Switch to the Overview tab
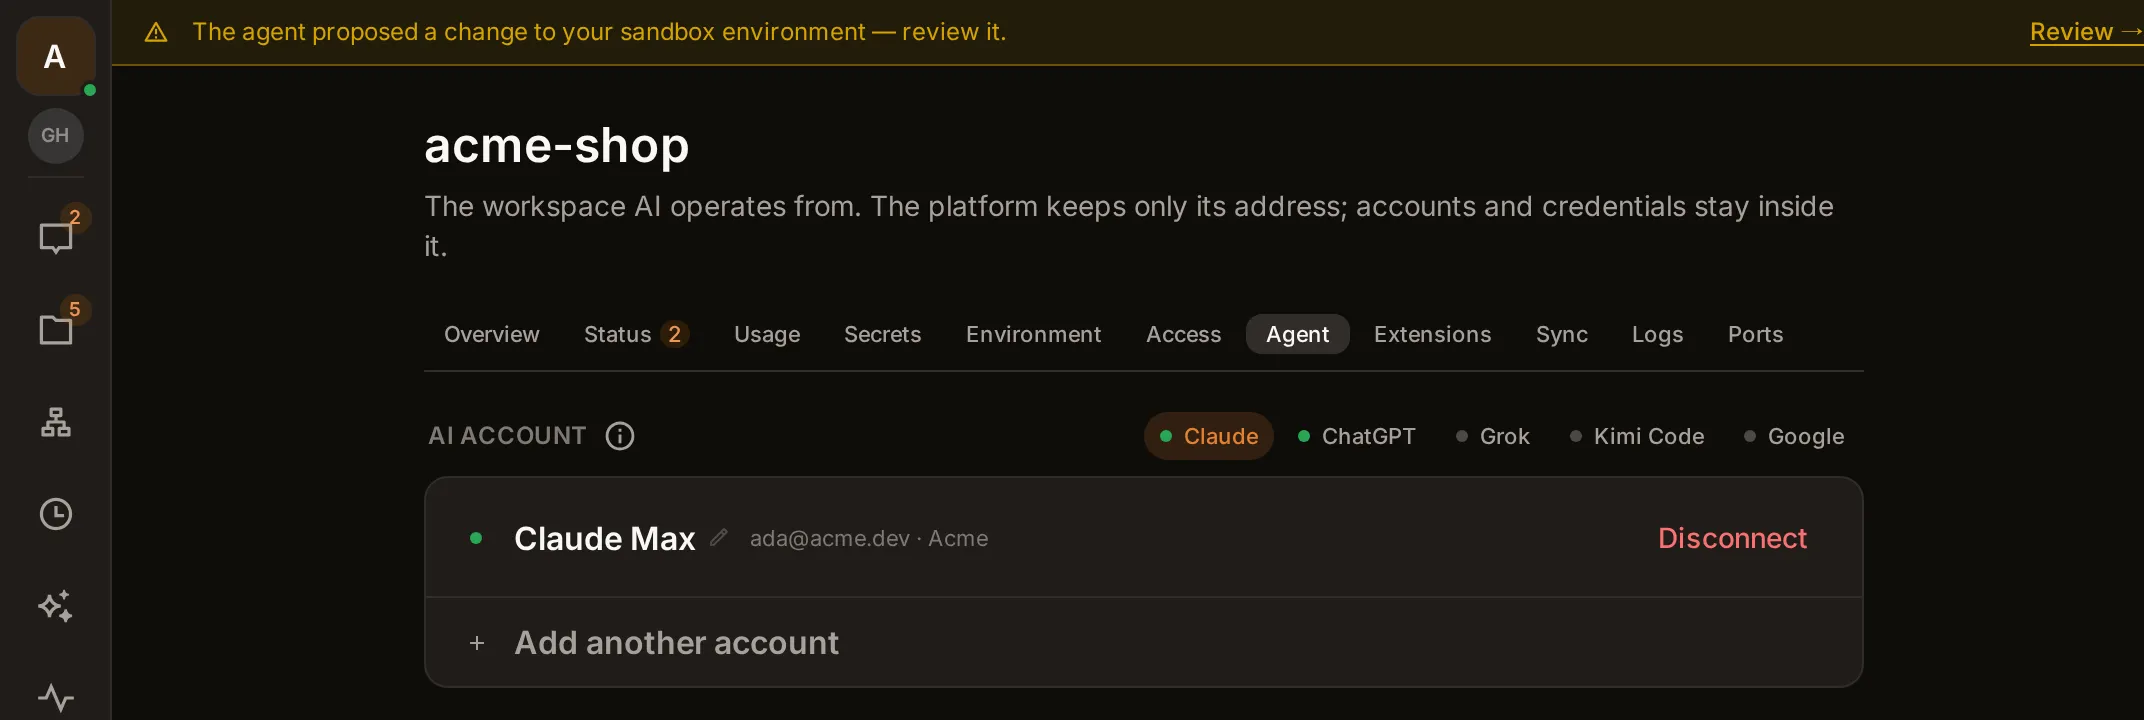 (492, 334)
